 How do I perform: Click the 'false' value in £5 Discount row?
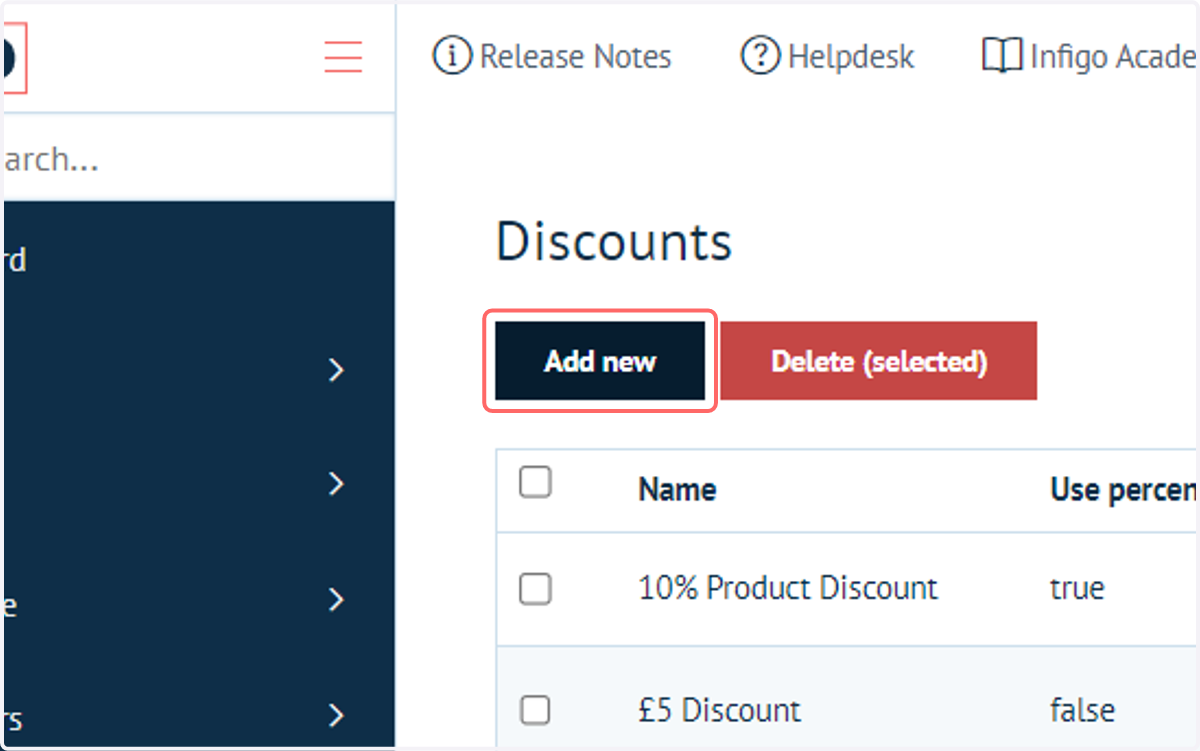pyautogui.click(x=1082, y=711)
